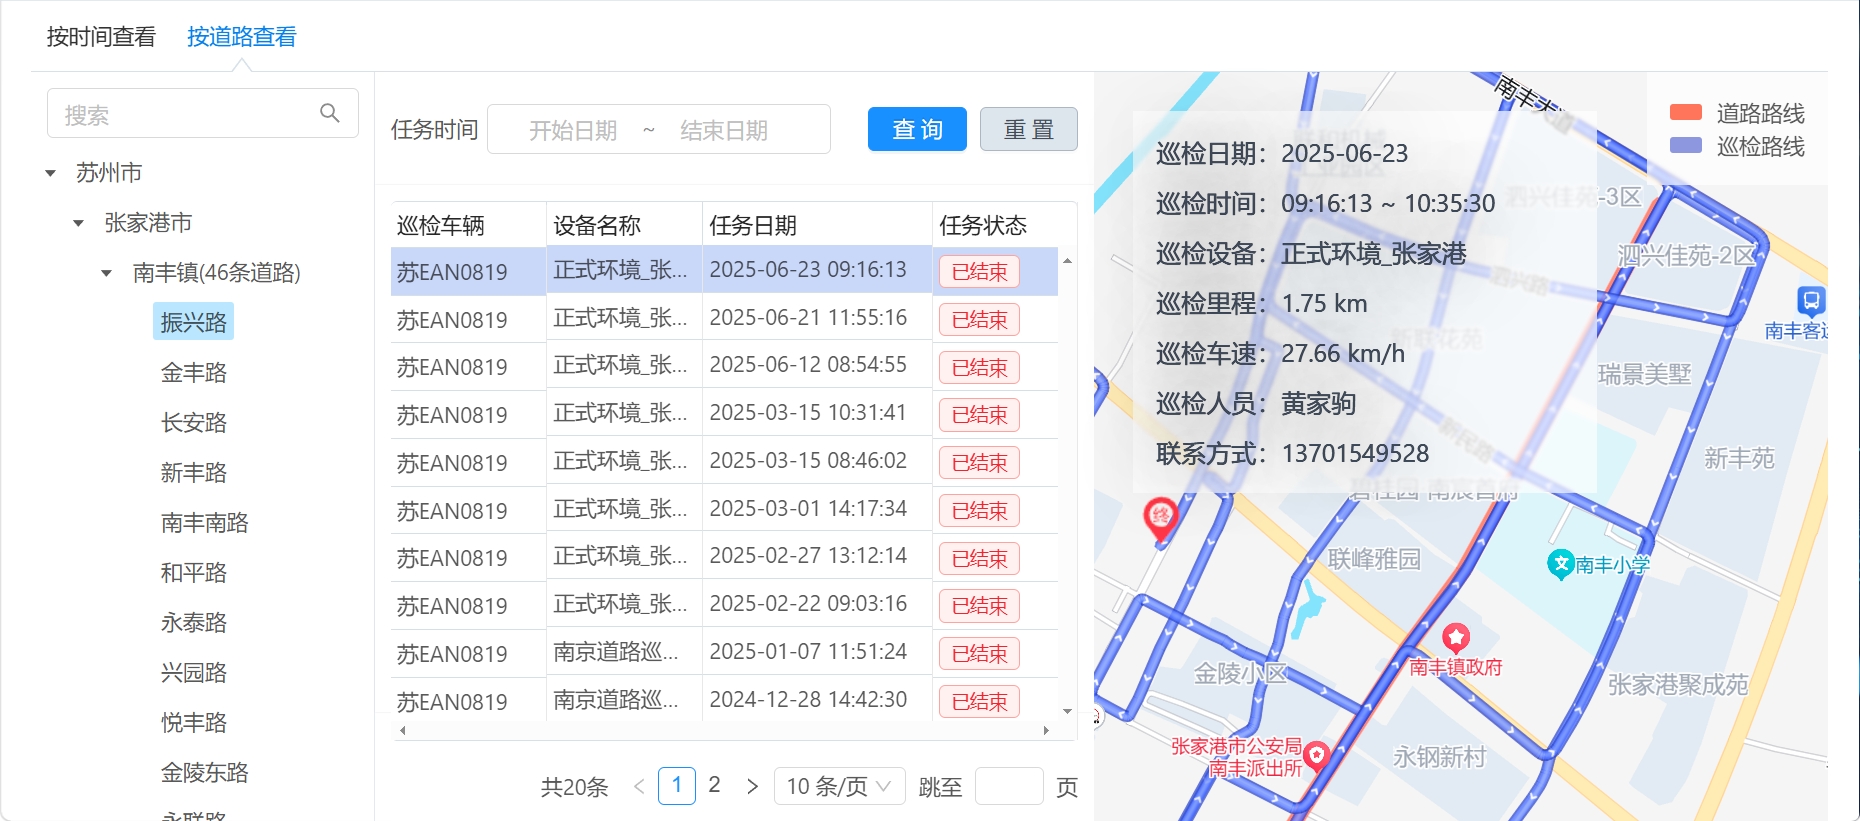
Task: Click the 巡检路线 blue legend swatch
Action: [x=1686, y=145]
